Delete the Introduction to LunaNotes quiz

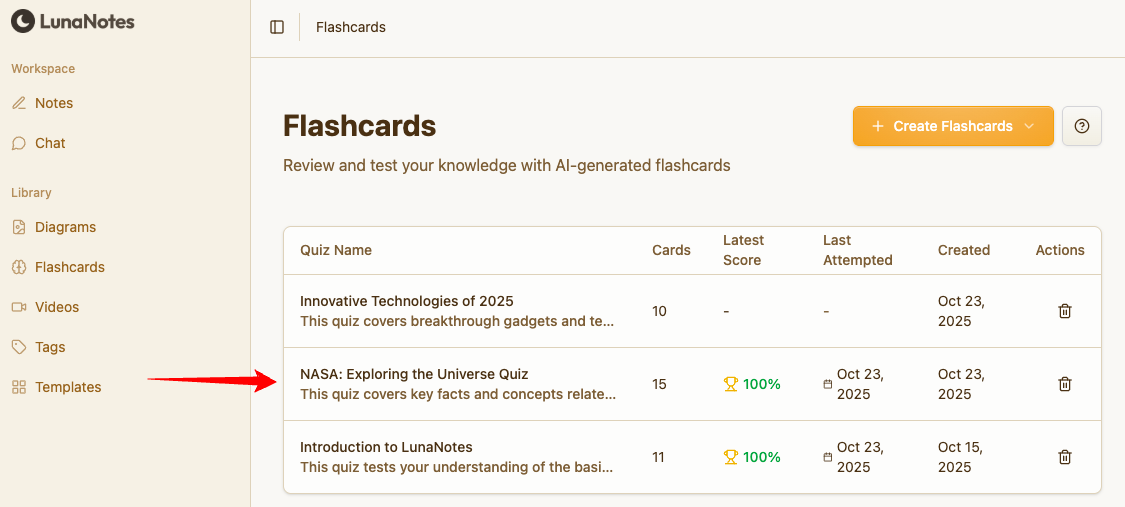[1065, 457]
